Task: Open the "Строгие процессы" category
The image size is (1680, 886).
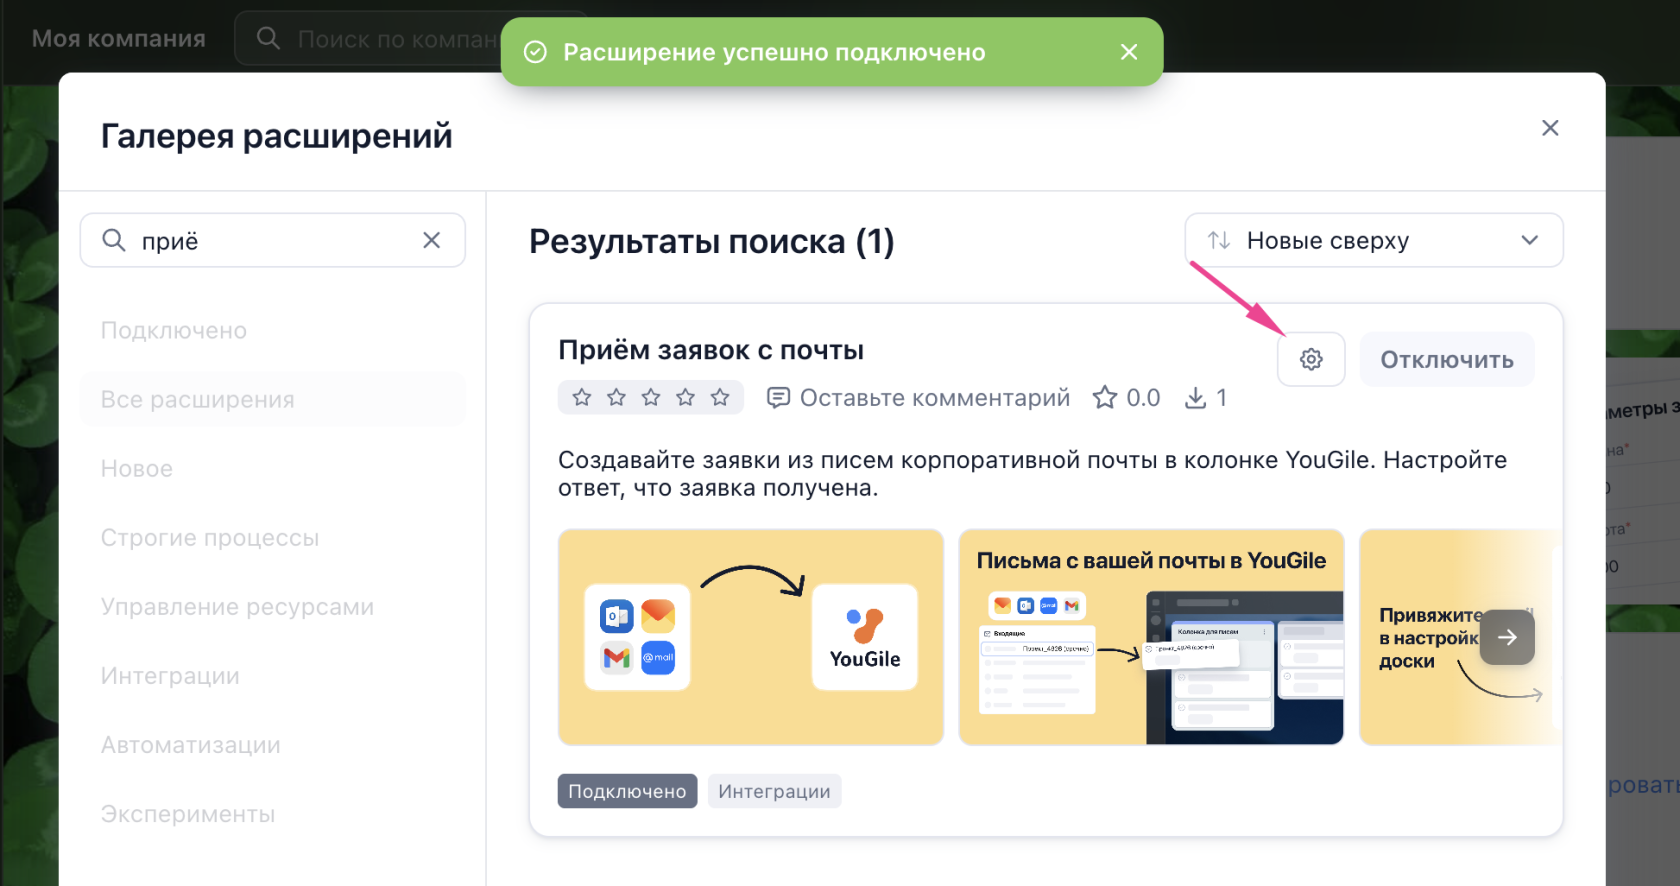Action: click(210, 538)
